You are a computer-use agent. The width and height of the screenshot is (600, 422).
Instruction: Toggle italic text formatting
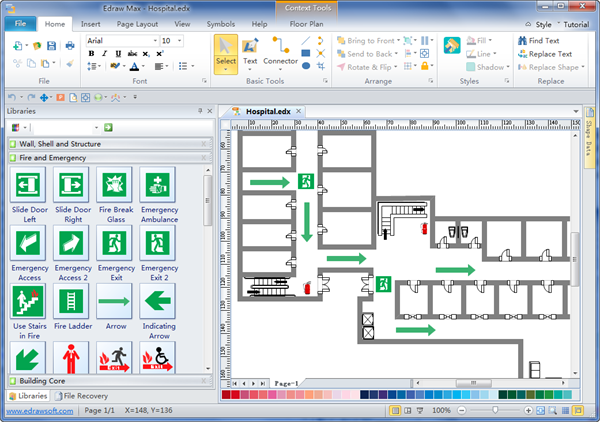click(x=103, y=53)
